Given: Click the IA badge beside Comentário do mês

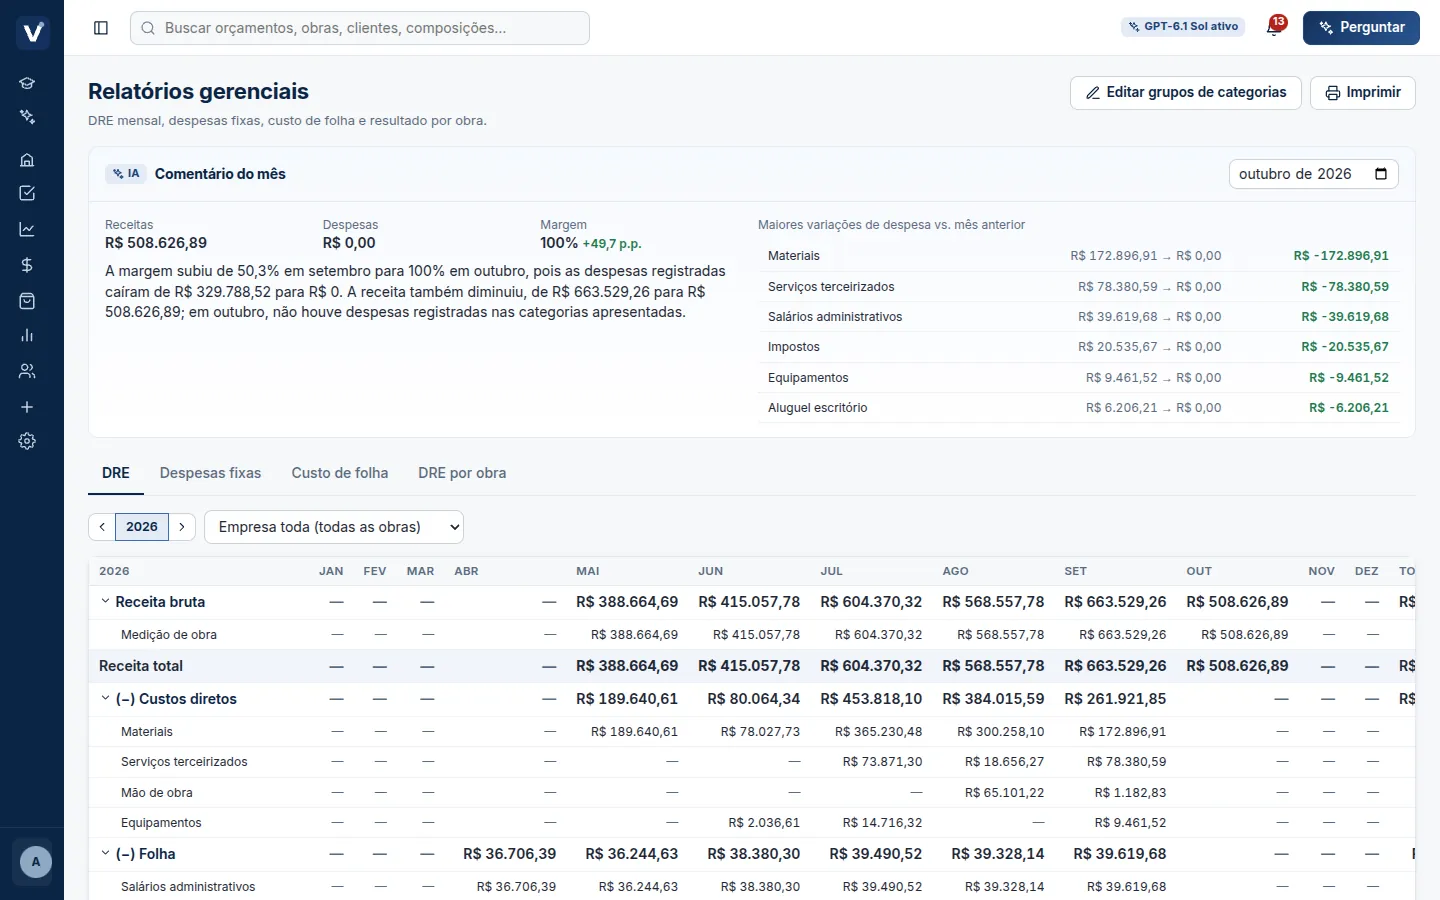Looking at the screenshot, I should [126, 174].
